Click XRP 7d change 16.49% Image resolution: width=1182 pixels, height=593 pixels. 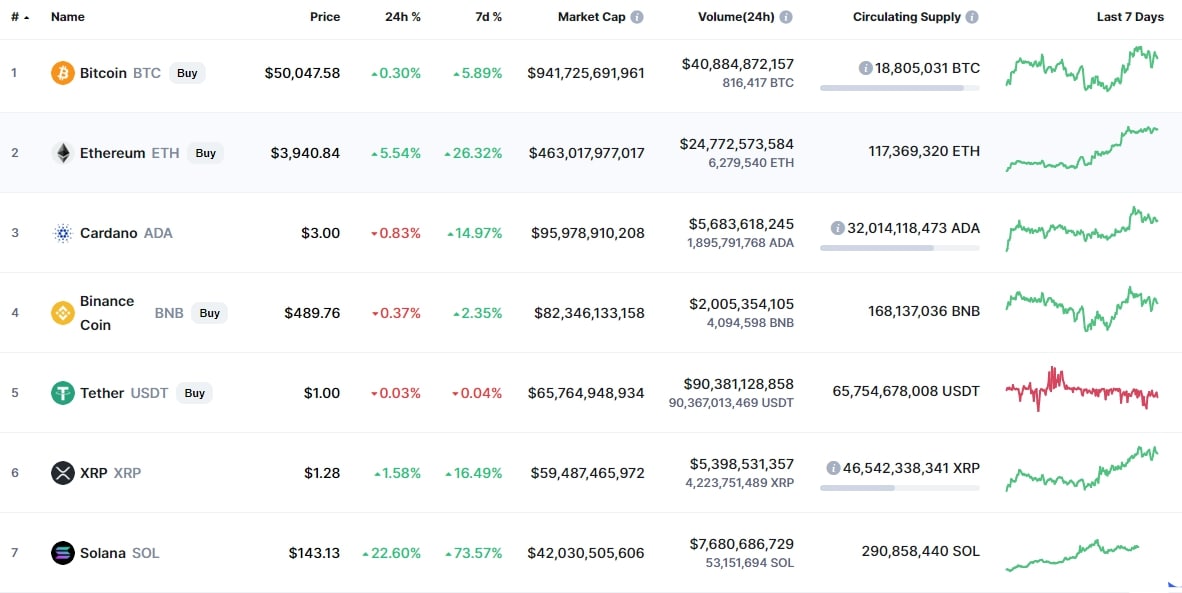click(x=473, y=472)
